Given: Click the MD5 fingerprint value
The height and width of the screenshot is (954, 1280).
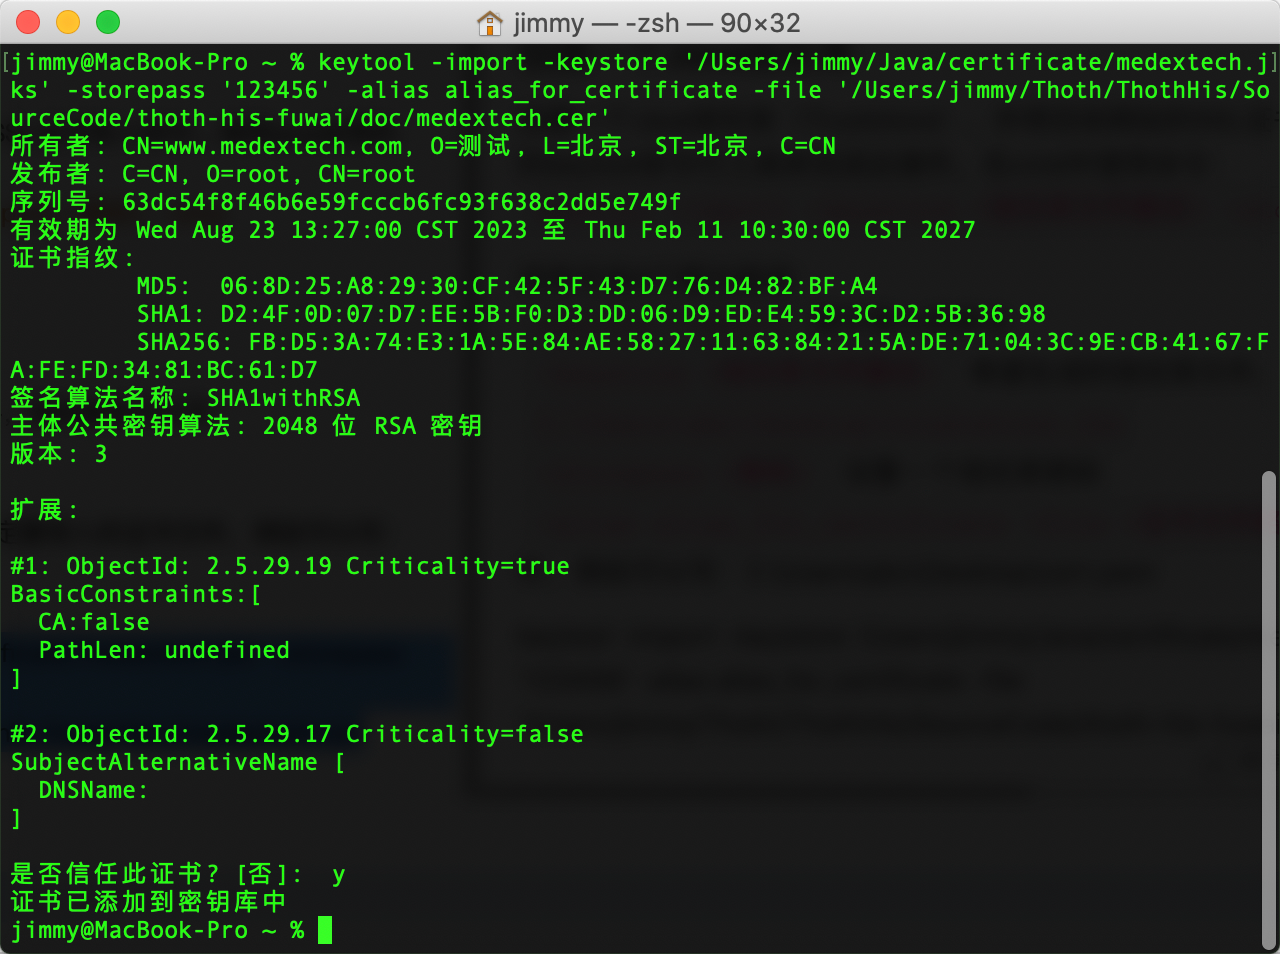Looking at the screenshot, I should click(x=549, y=286).
